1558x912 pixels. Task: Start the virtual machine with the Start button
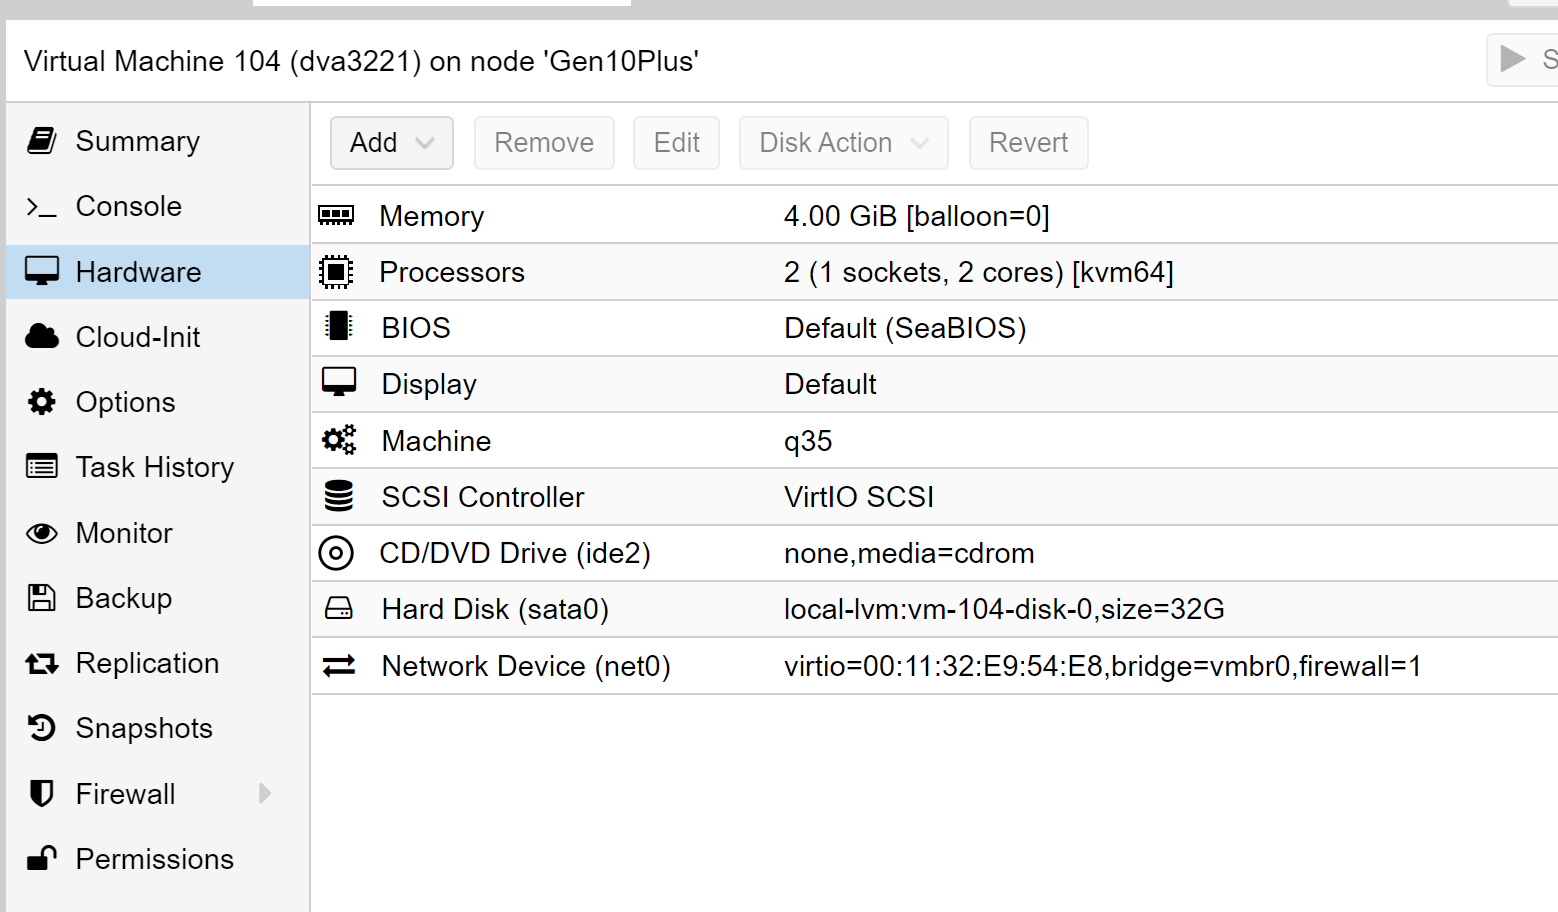(1511, 60)
